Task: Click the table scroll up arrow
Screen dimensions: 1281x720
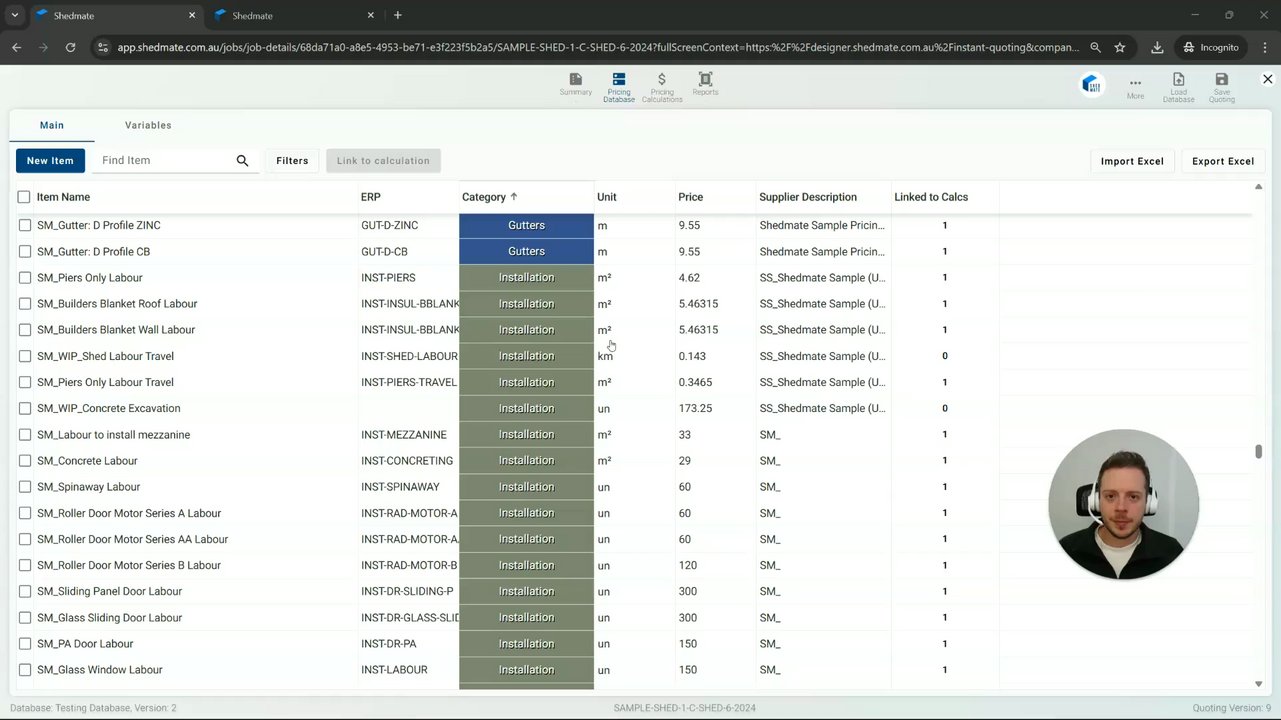Action: point(1259,187)
